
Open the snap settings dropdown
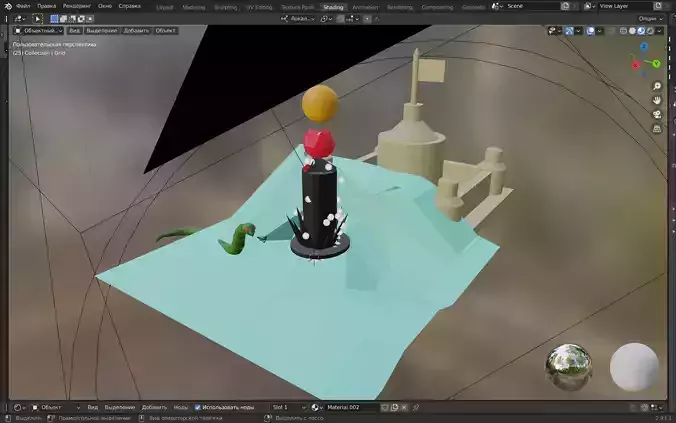pyautogui.click(x=352, y=19)
